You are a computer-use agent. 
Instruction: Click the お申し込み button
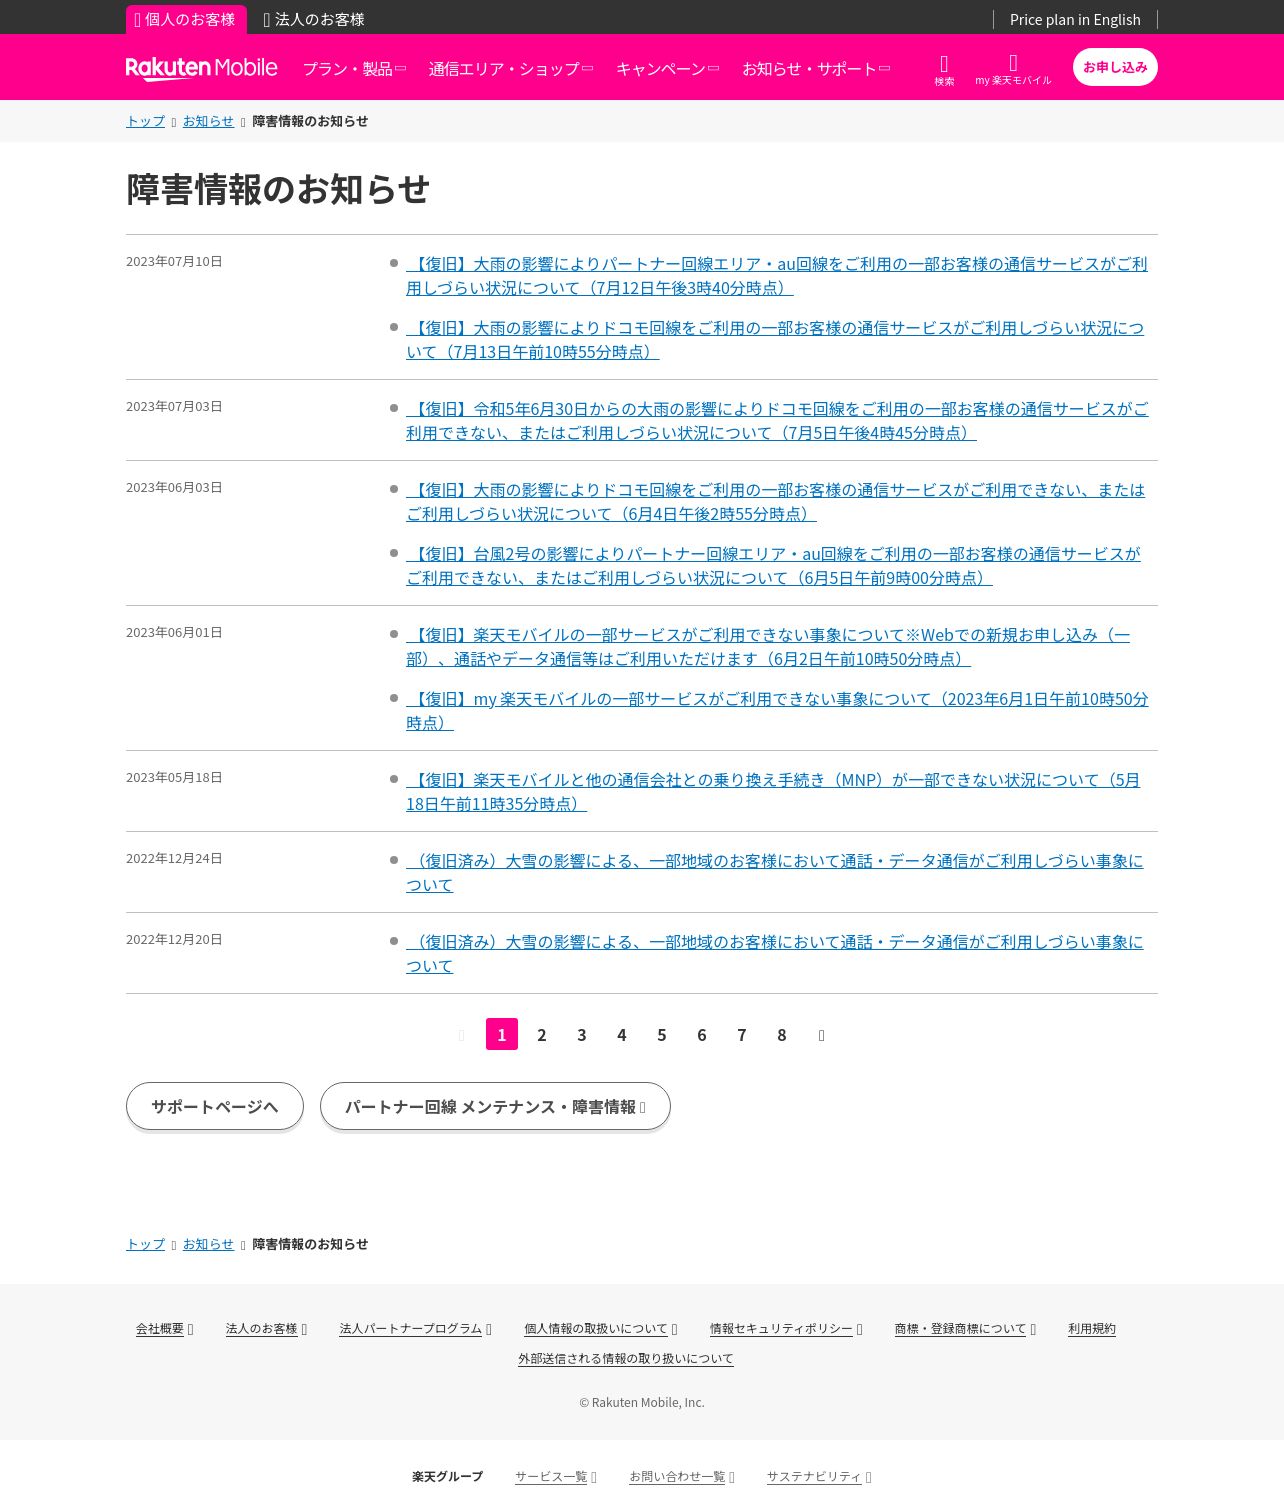(x=1115, y=67)
